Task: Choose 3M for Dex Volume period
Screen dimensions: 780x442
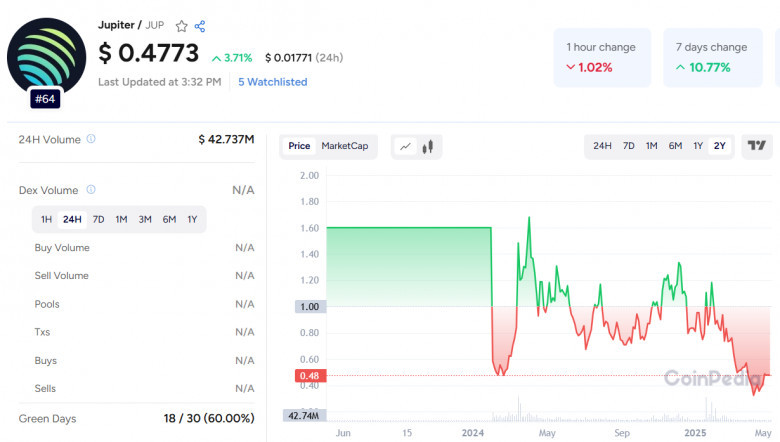Action: tap(145, 219)
